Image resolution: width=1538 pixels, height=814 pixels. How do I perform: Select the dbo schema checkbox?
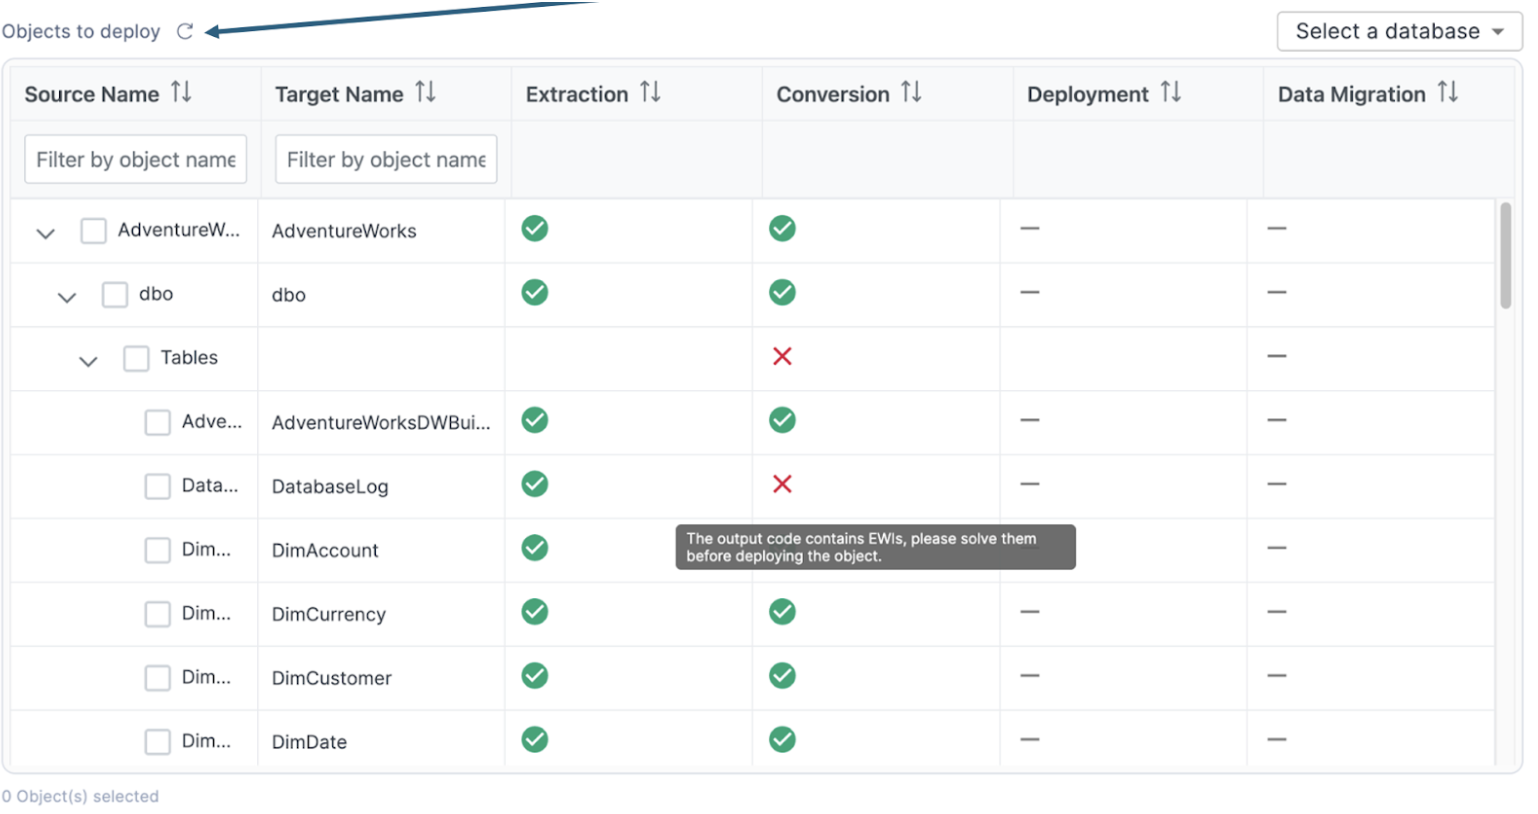[x=115, y=295]
